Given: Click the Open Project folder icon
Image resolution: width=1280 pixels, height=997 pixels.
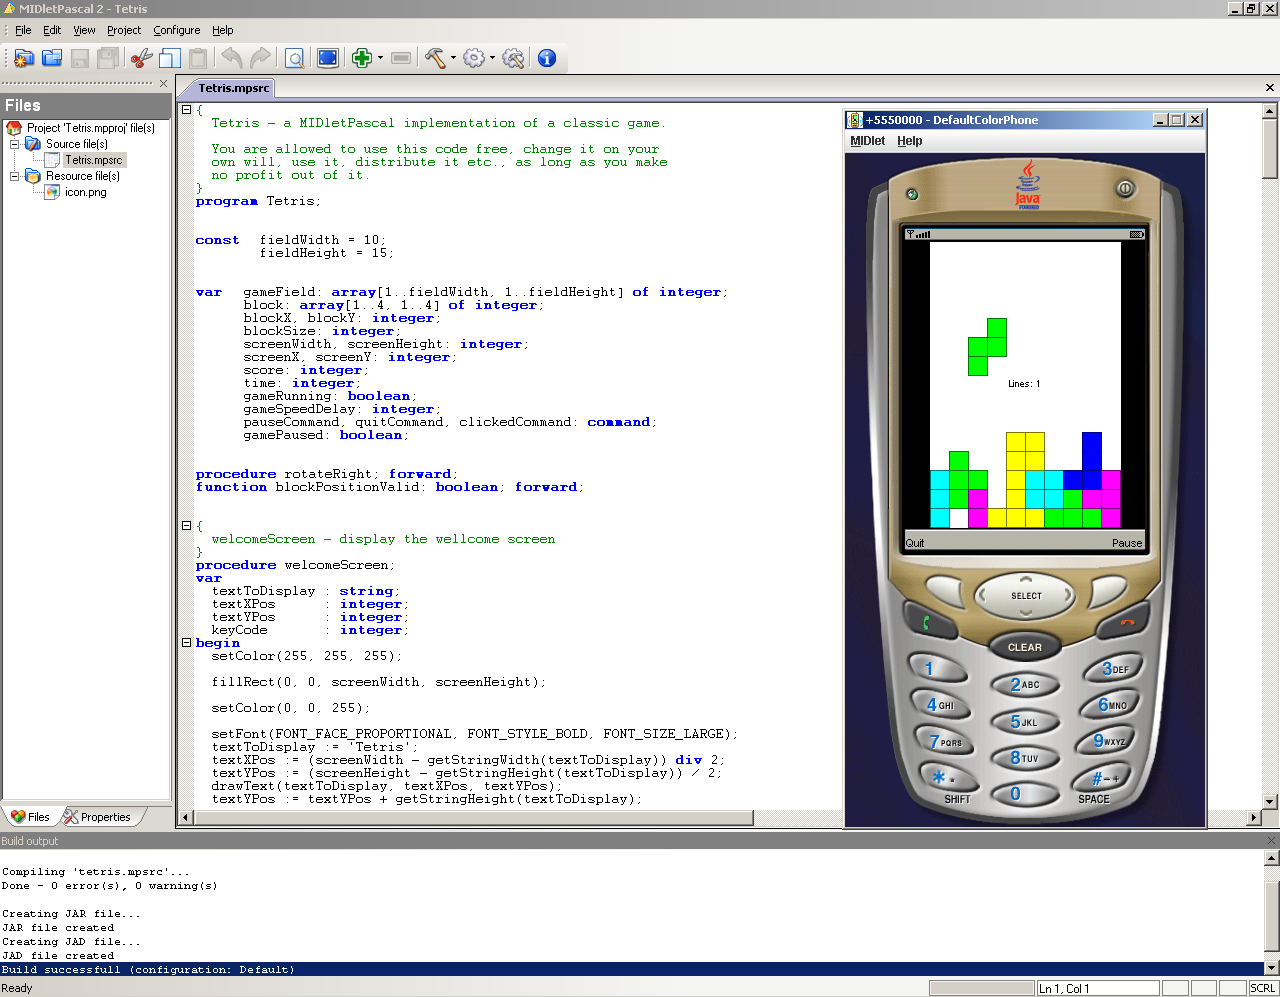Looking at the screenshot, I should pos(52,58).
